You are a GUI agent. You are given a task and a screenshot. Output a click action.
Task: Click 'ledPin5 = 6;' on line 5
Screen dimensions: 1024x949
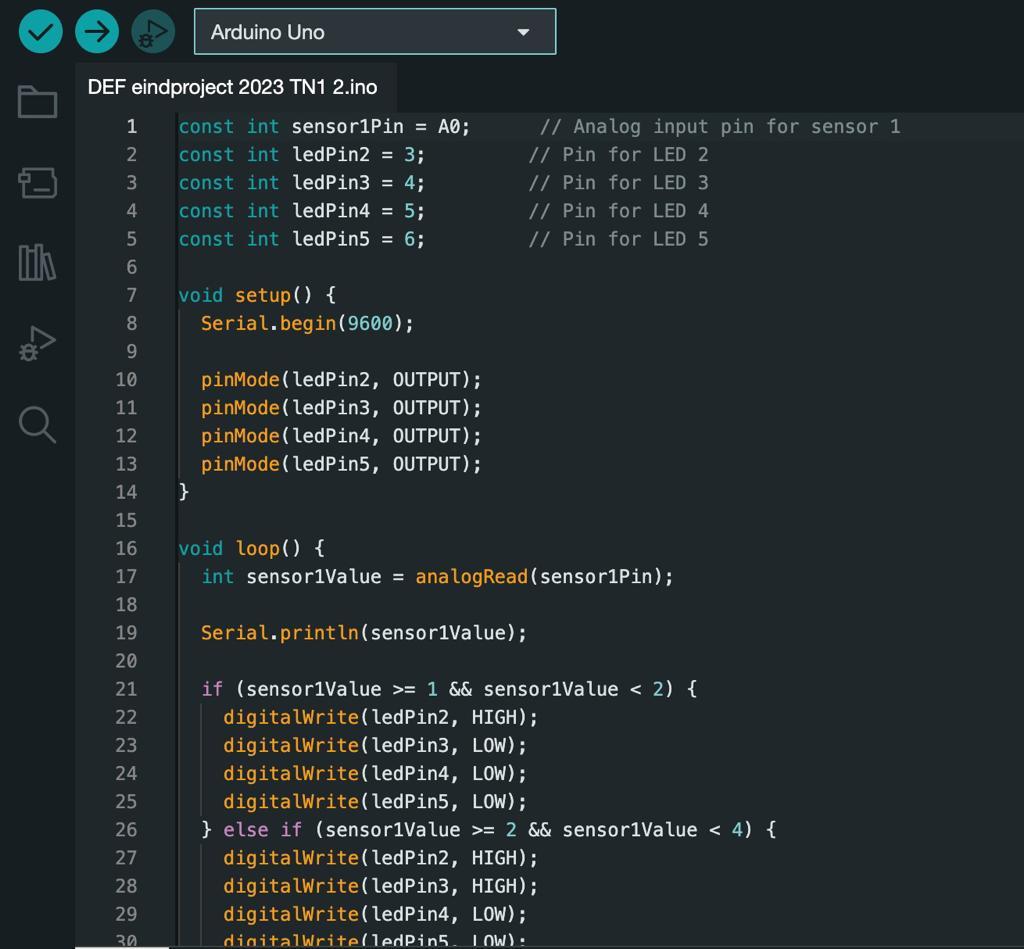(x=358, y=238)
